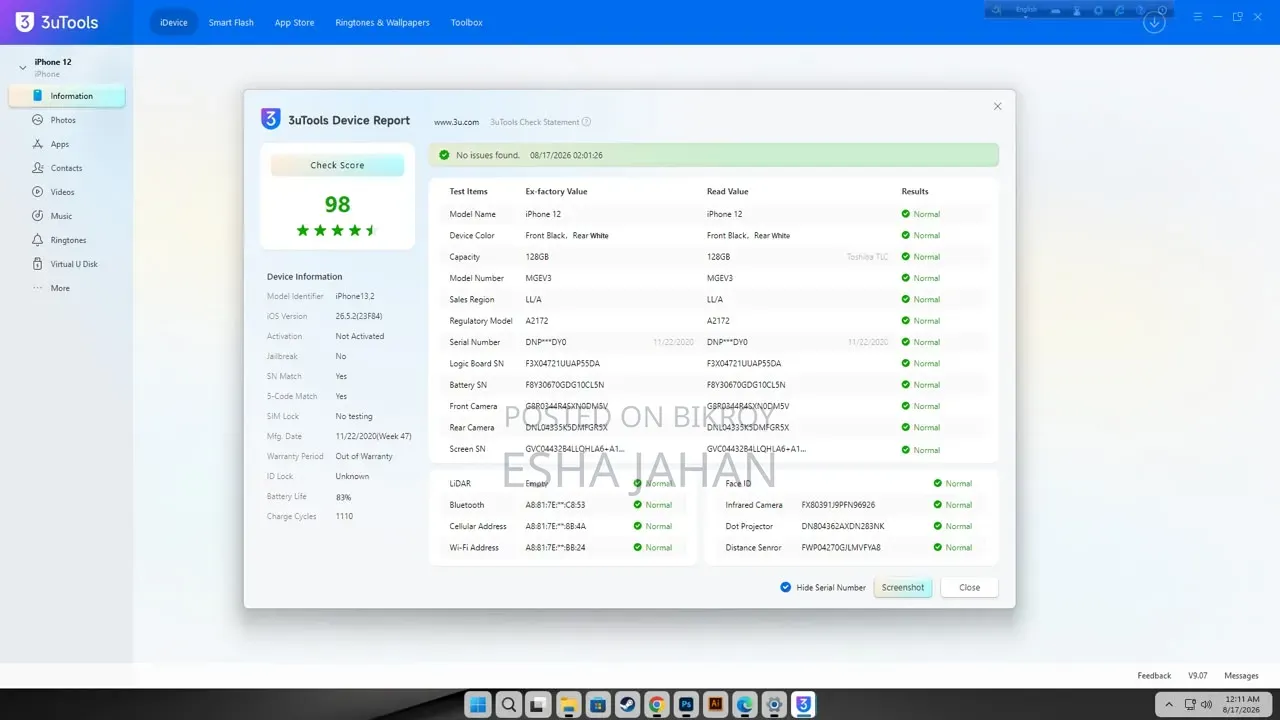Select Information in the sidebar
This screenshot has width=1280, height=720.
68,96
